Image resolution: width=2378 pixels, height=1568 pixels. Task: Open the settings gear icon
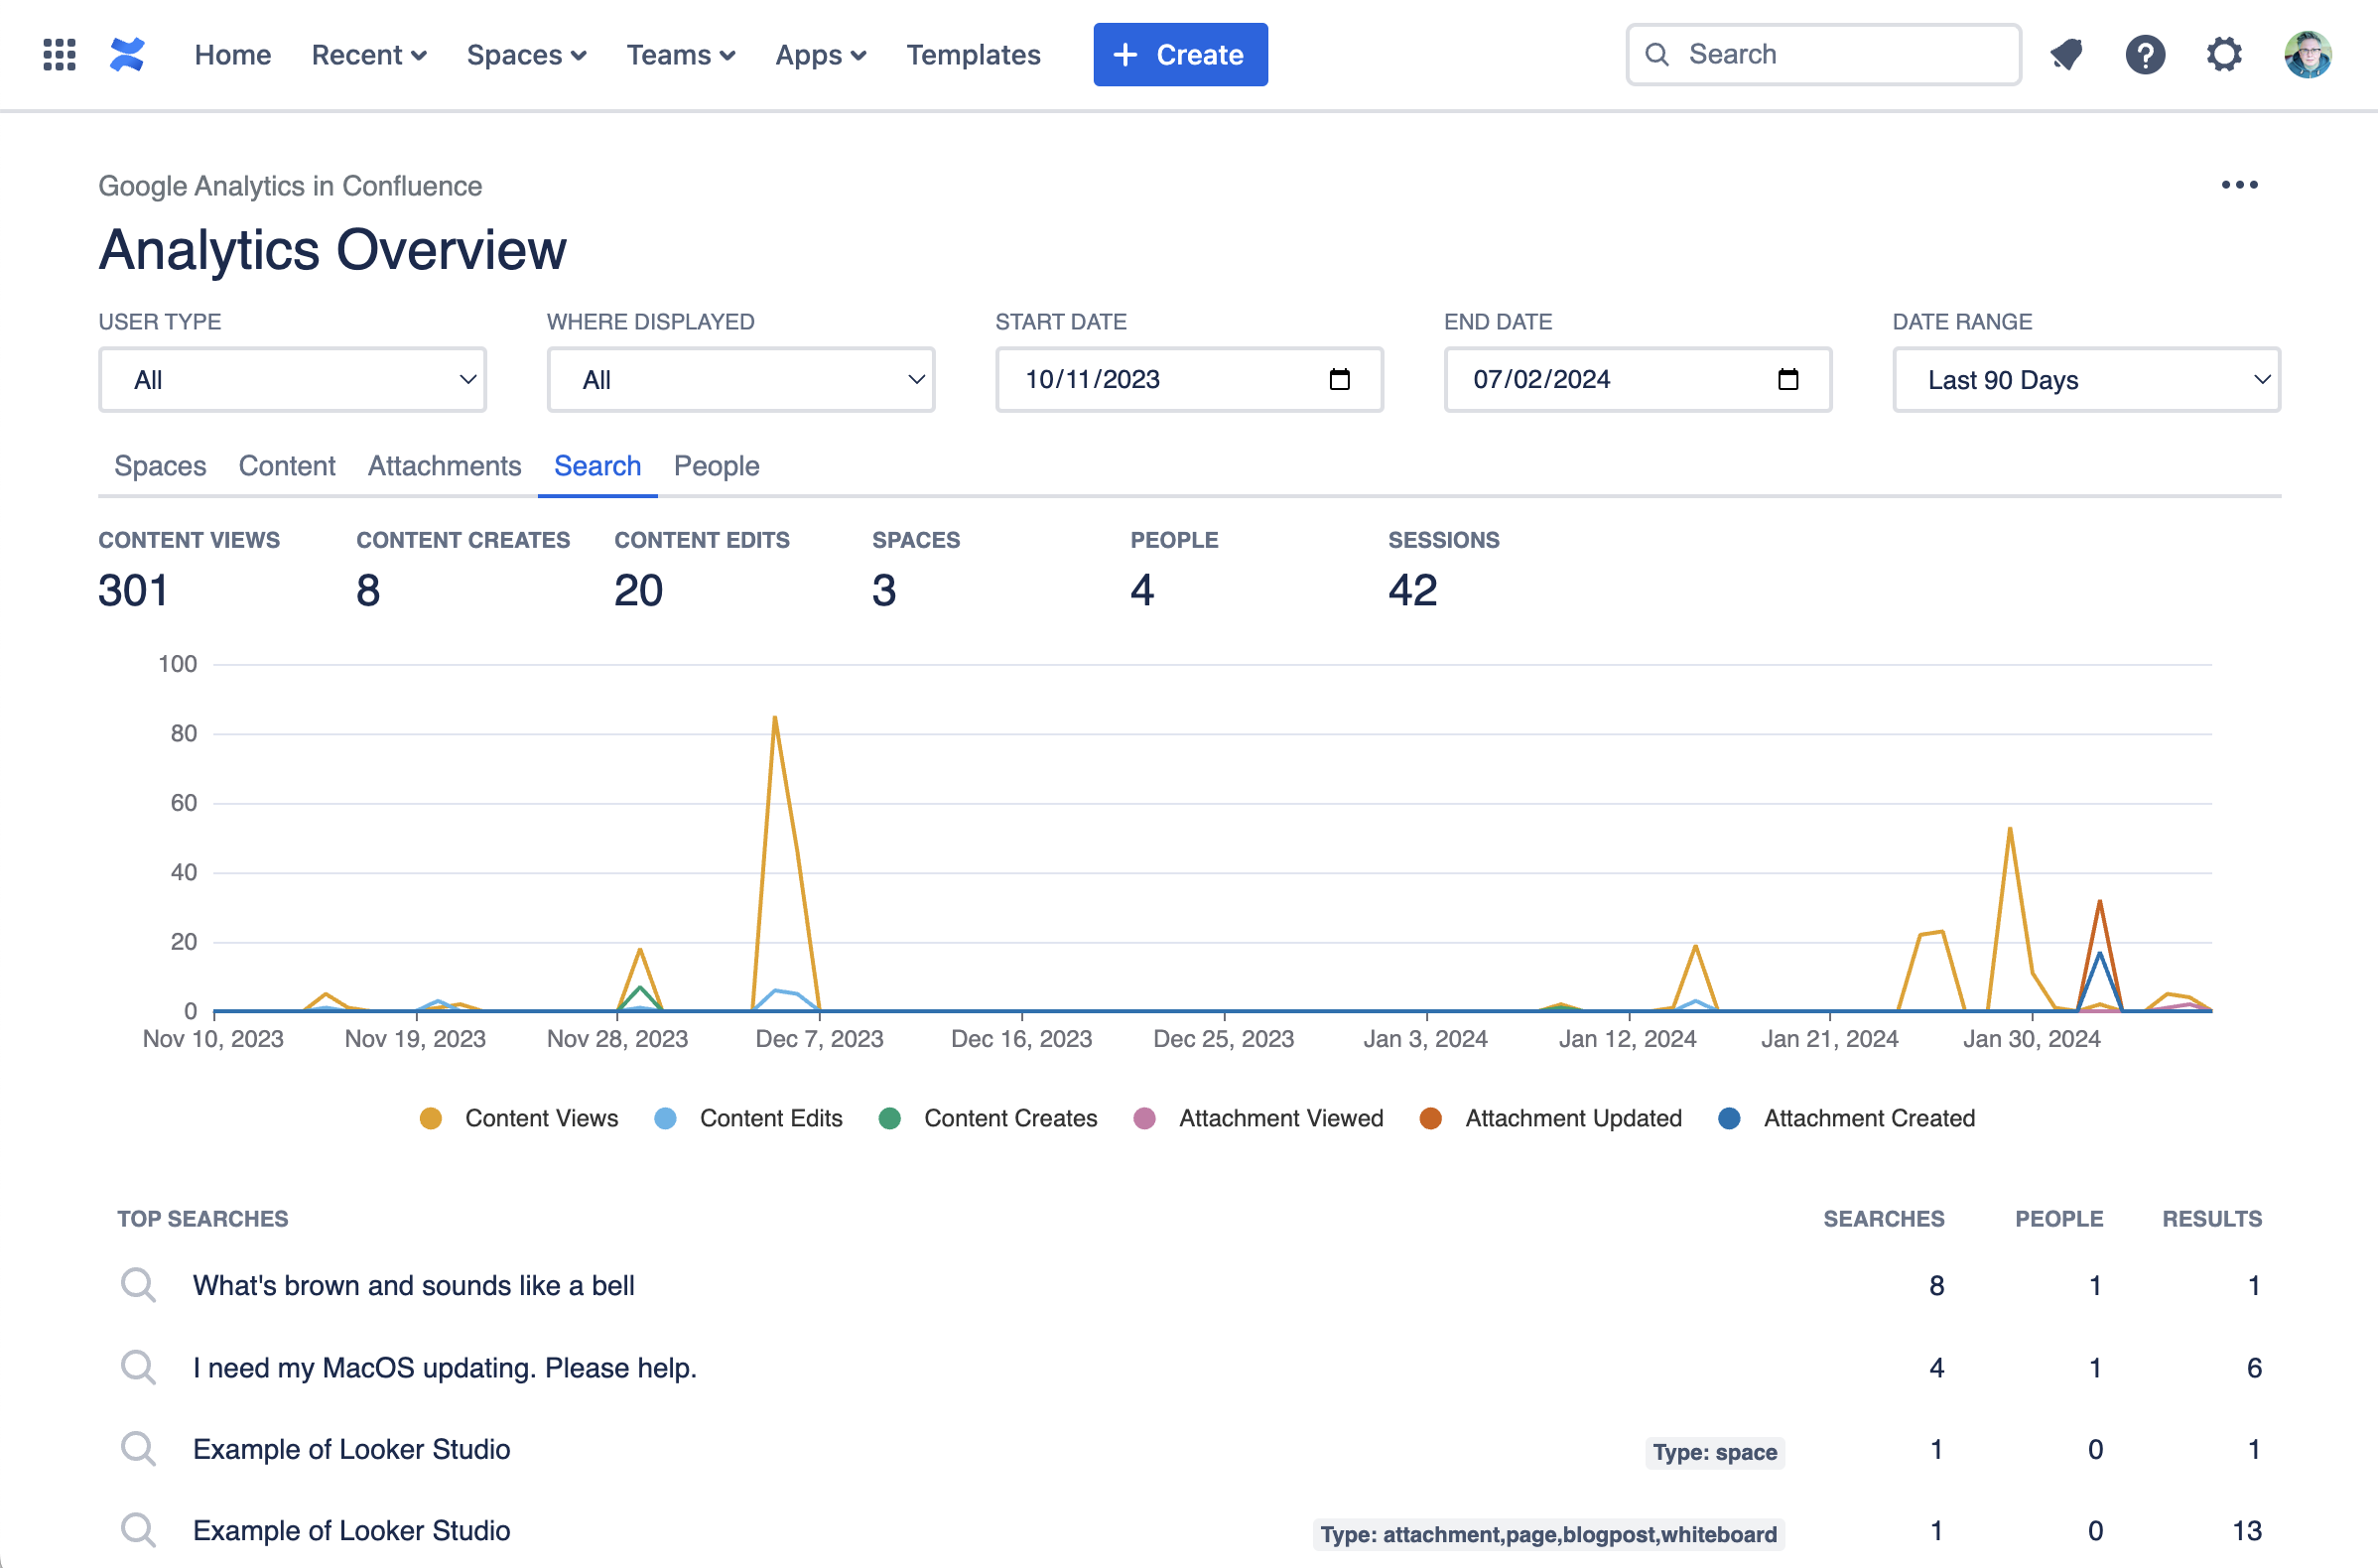[x=2224, y=54]
